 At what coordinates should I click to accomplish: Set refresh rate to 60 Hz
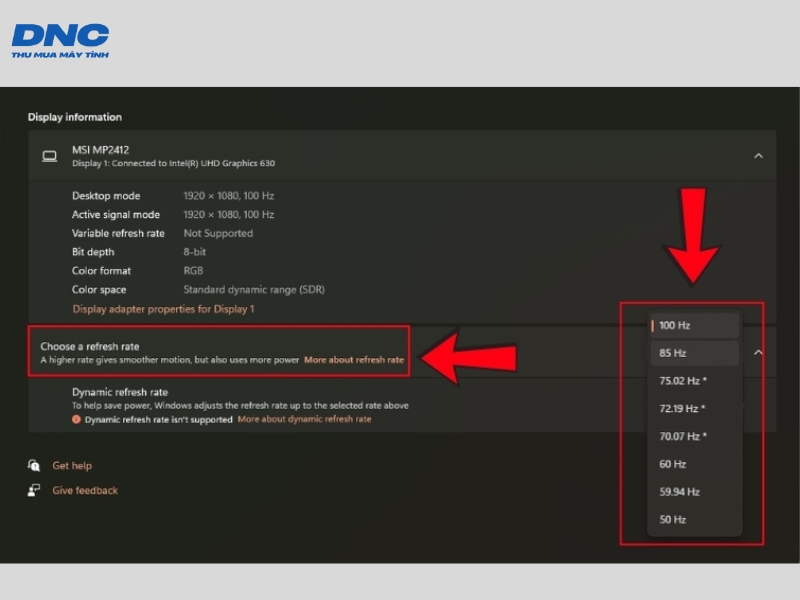(695, 464)
